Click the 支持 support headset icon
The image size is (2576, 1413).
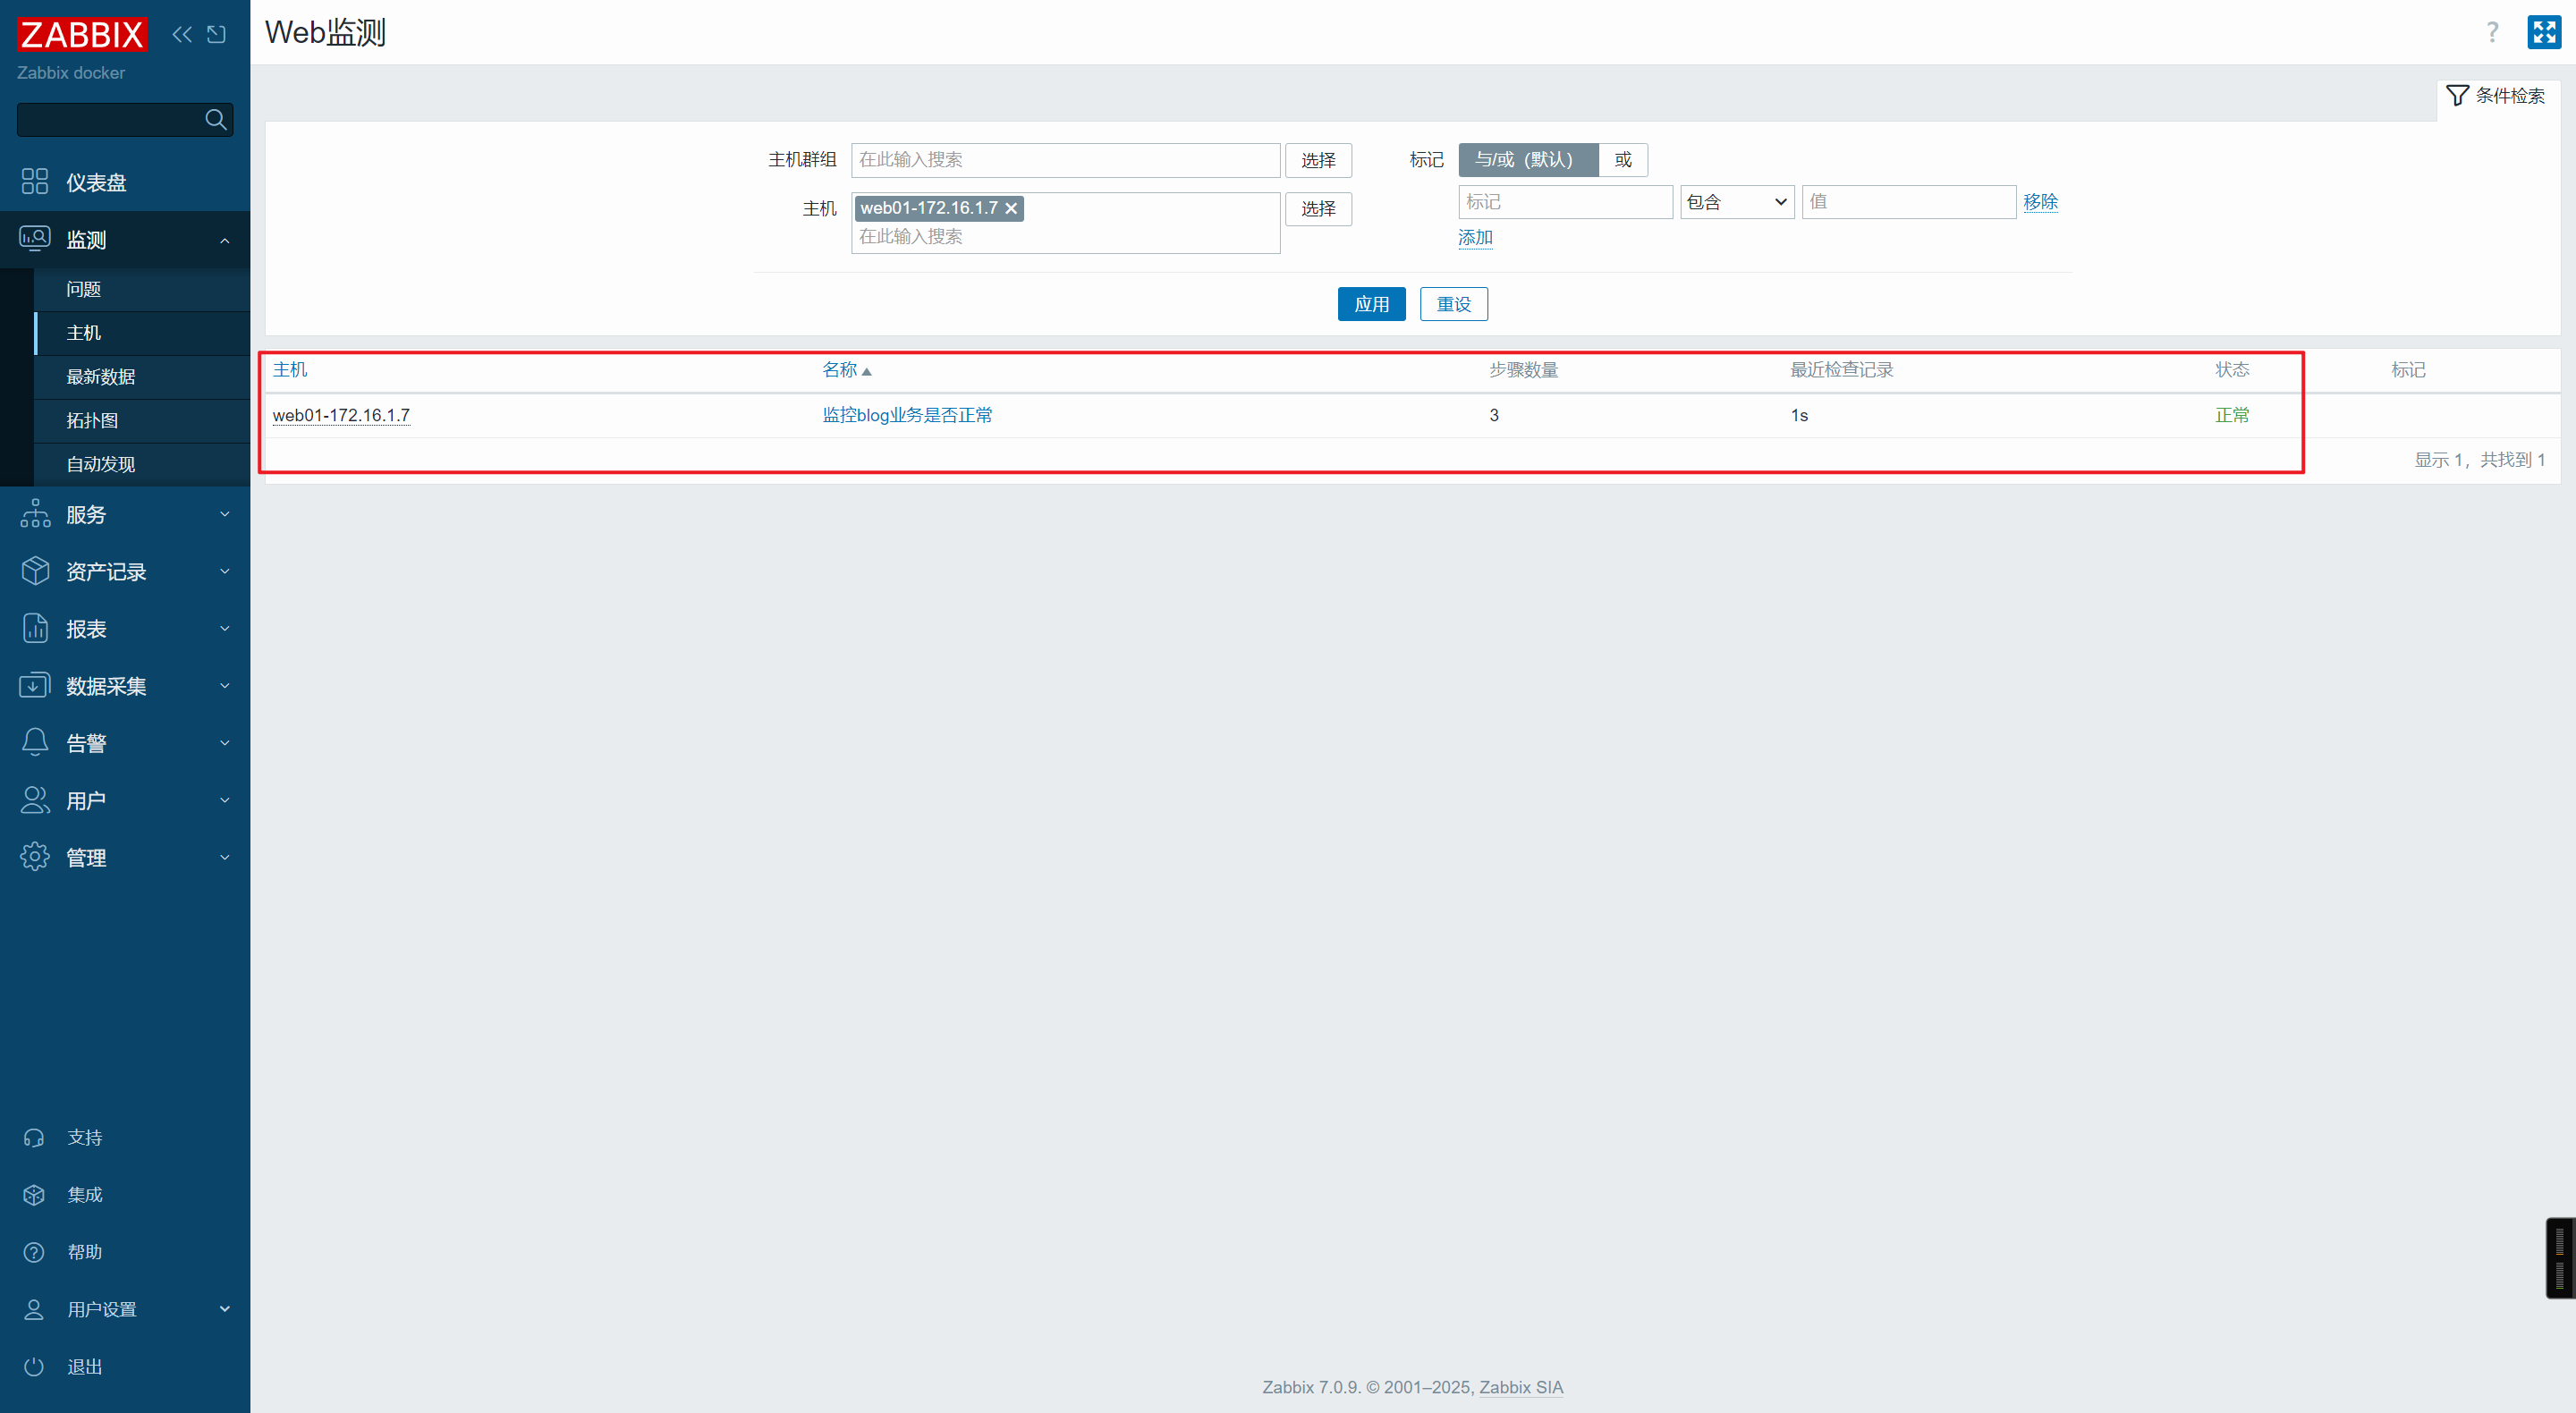tap(34, 1138)
